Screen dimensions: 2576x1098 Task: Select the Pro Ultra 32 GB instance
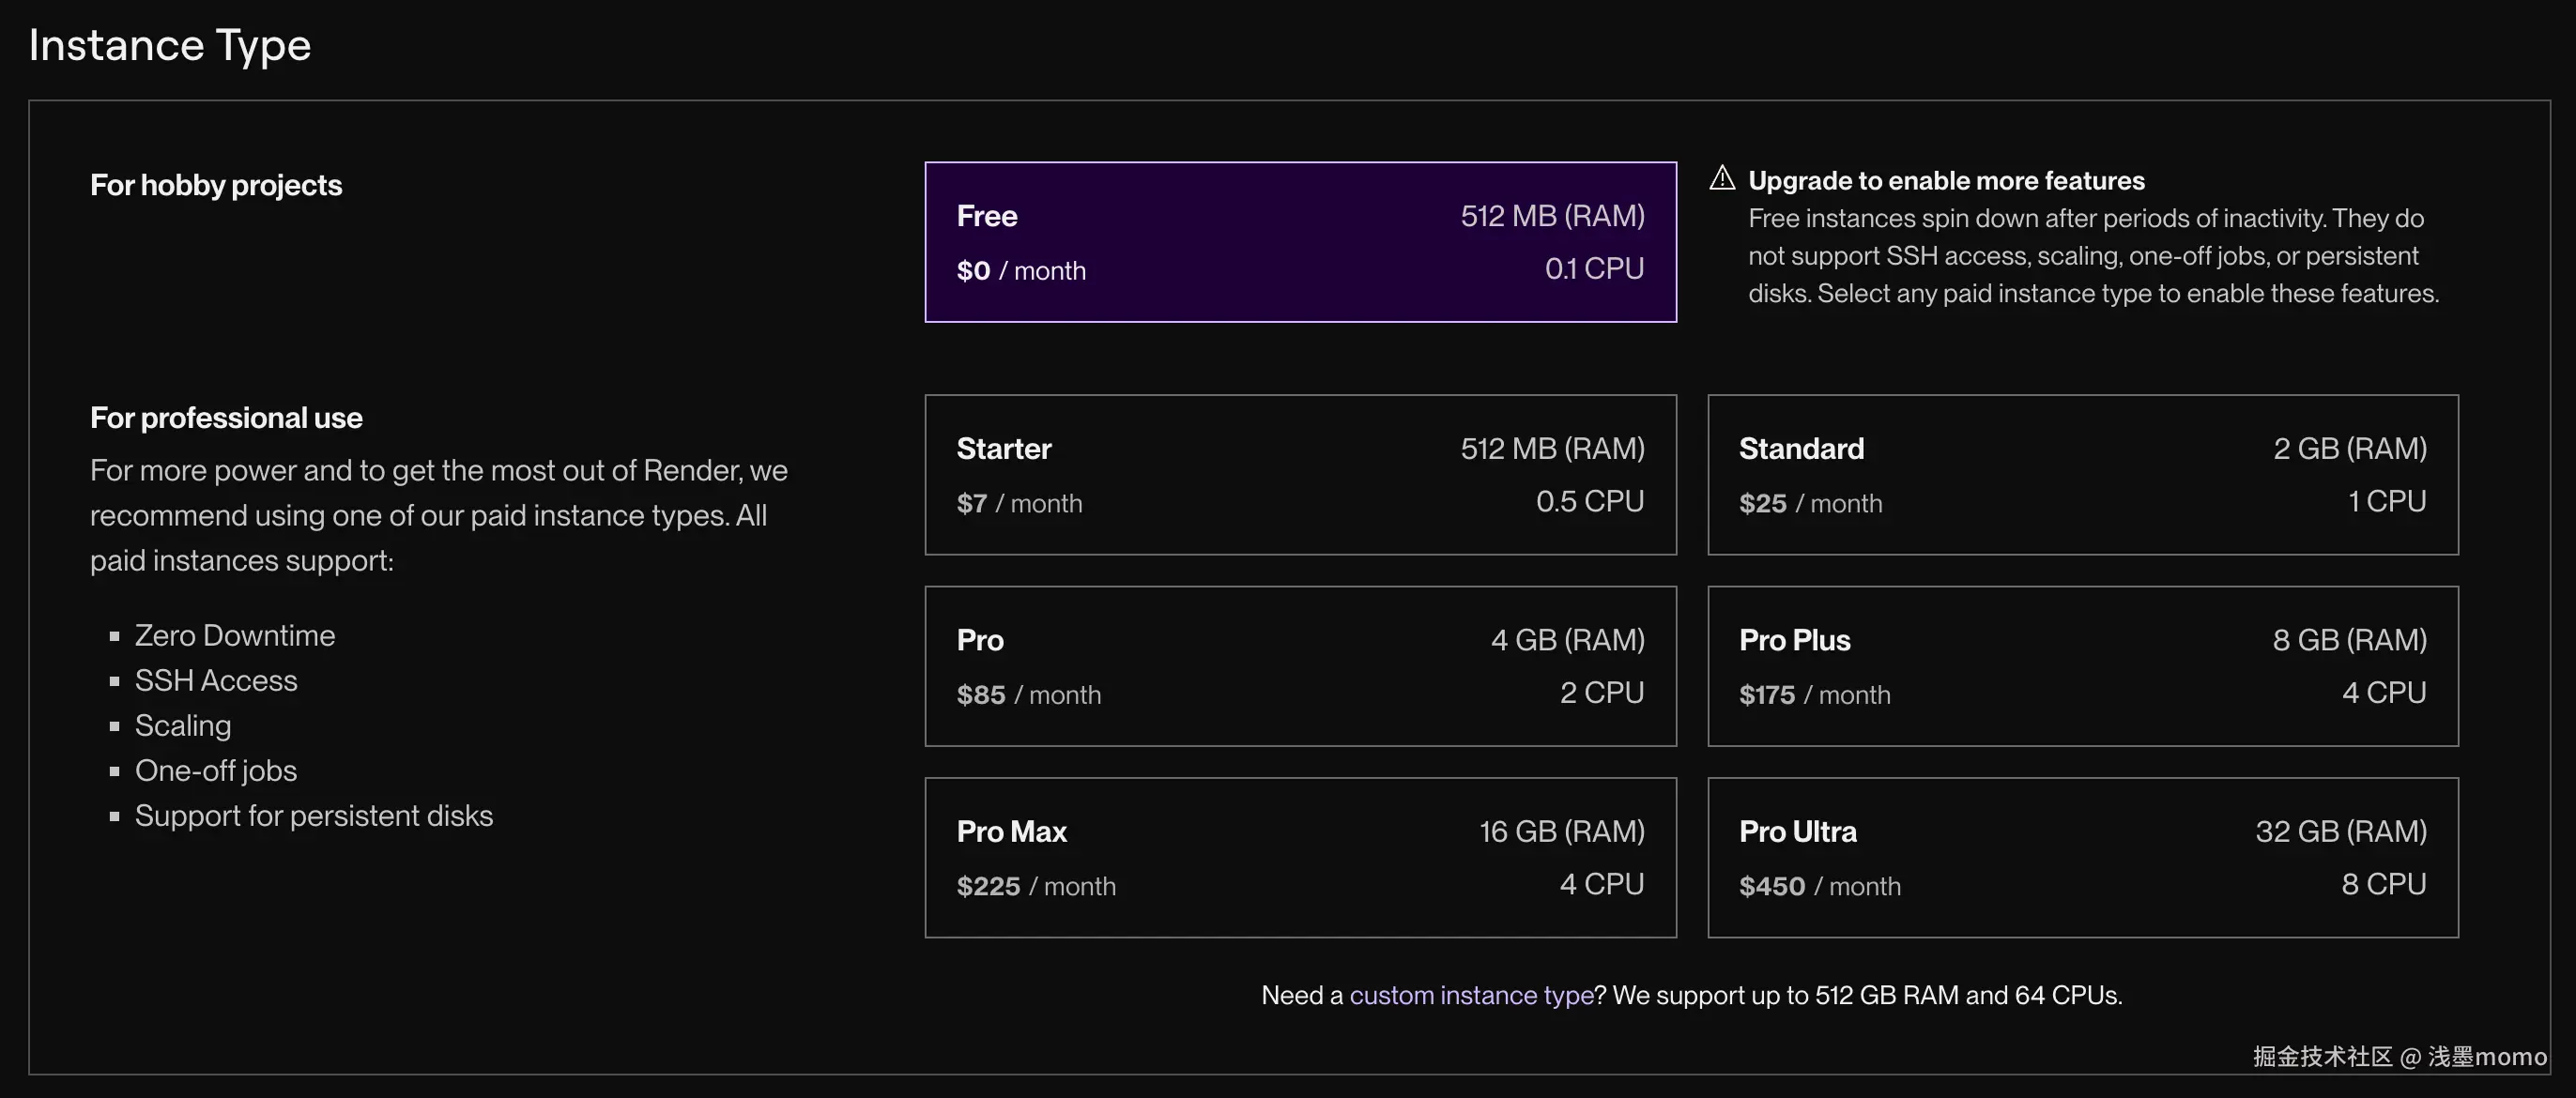click(x=2082, y=858)
